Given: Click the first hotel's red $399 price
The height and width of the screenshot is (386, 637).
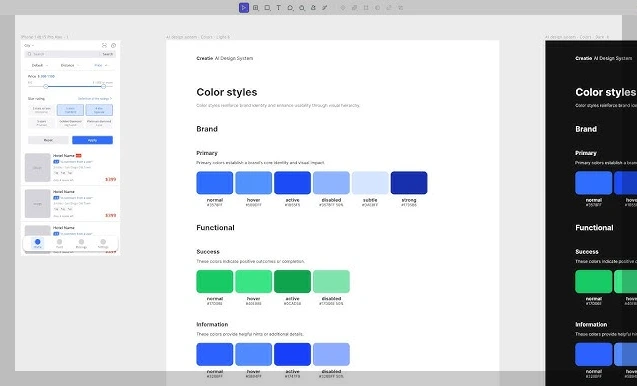Looking at the screenshot, I should pos(110,179).
